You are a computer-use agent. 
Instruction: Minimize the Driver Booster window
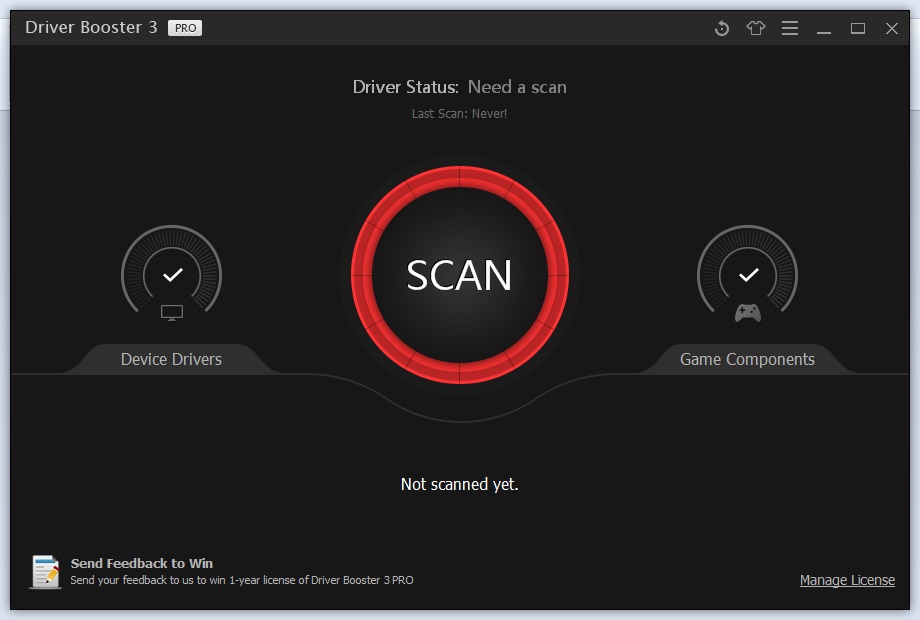tap(824, 29)
